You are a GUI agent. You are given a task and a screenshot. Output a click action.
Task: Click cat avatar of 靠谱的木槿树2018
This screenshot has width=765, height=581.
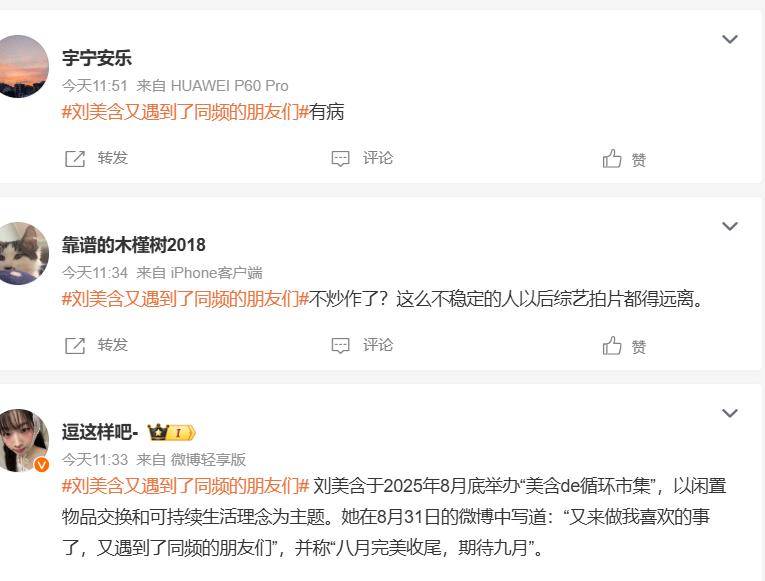click(20, 253)
